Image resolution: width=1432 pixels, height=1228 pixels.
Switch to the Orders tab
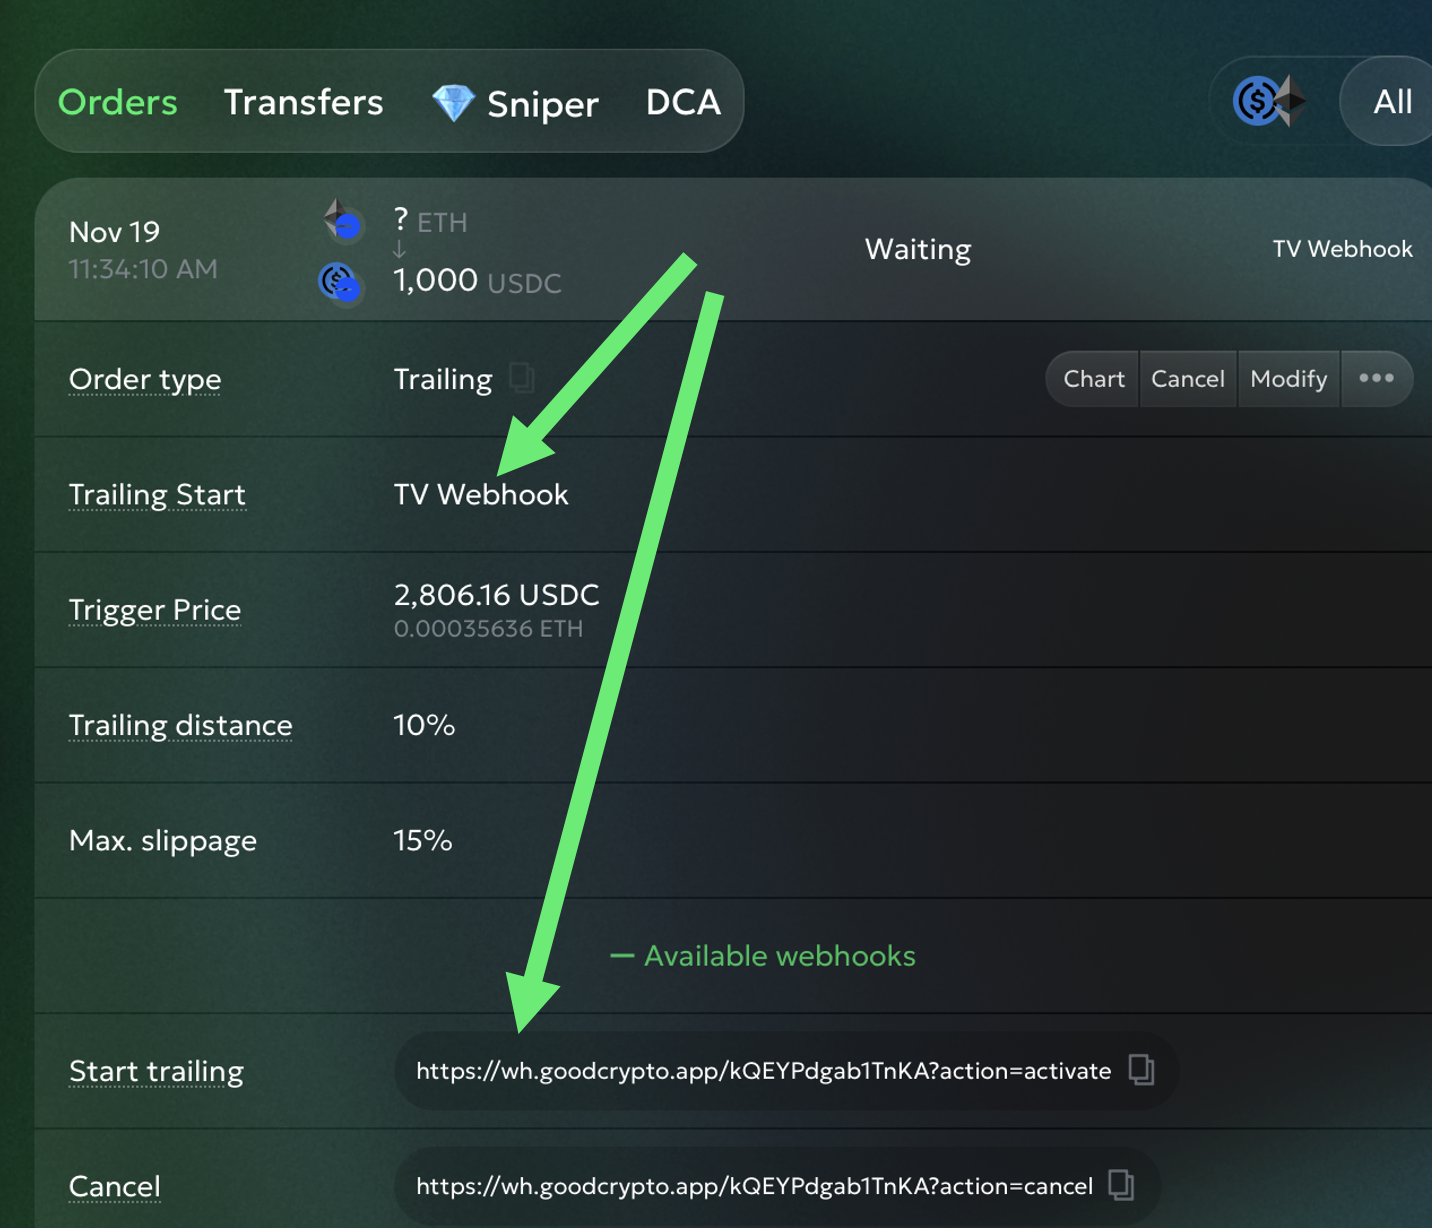point(118,102)
